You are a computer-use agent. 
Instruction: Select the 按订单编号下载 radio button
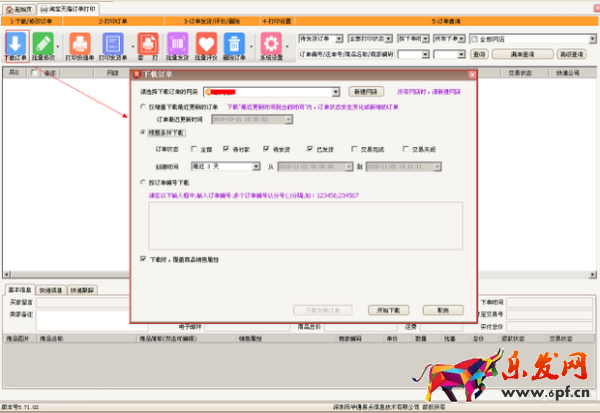click(144, 183)
